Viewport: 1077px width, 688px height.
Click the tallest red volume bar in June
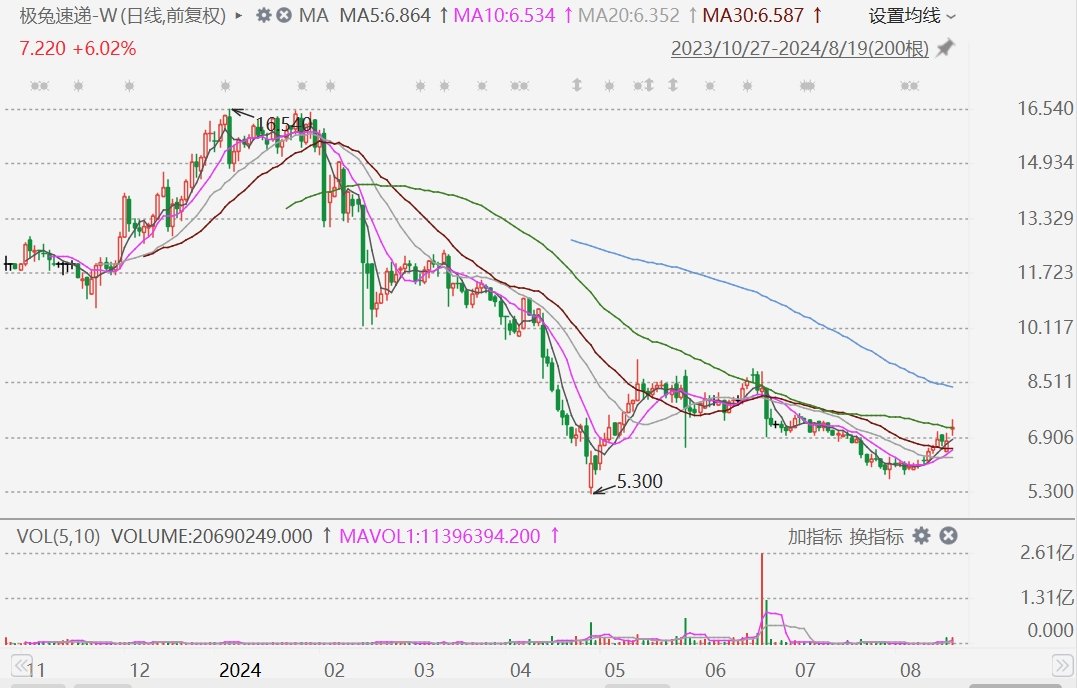[x=762, y=598]
